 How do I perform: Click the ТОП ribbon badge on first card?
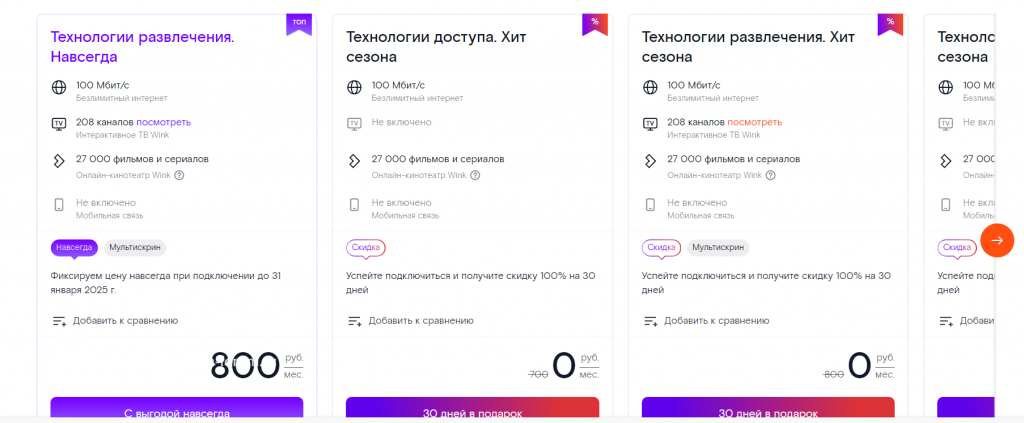[299, 24]
